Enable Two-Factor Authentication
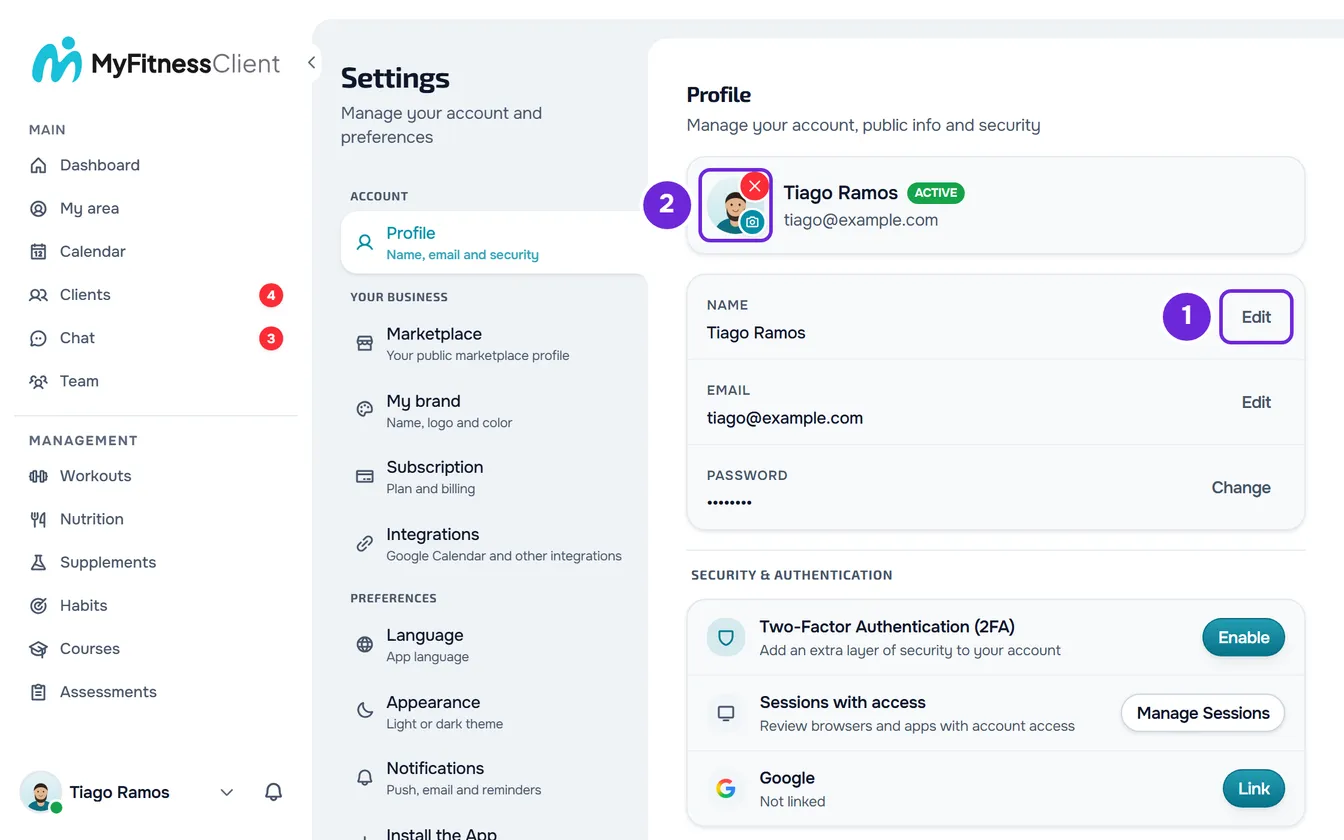This screenshot has height=840, width=1344. point(1243,637)
